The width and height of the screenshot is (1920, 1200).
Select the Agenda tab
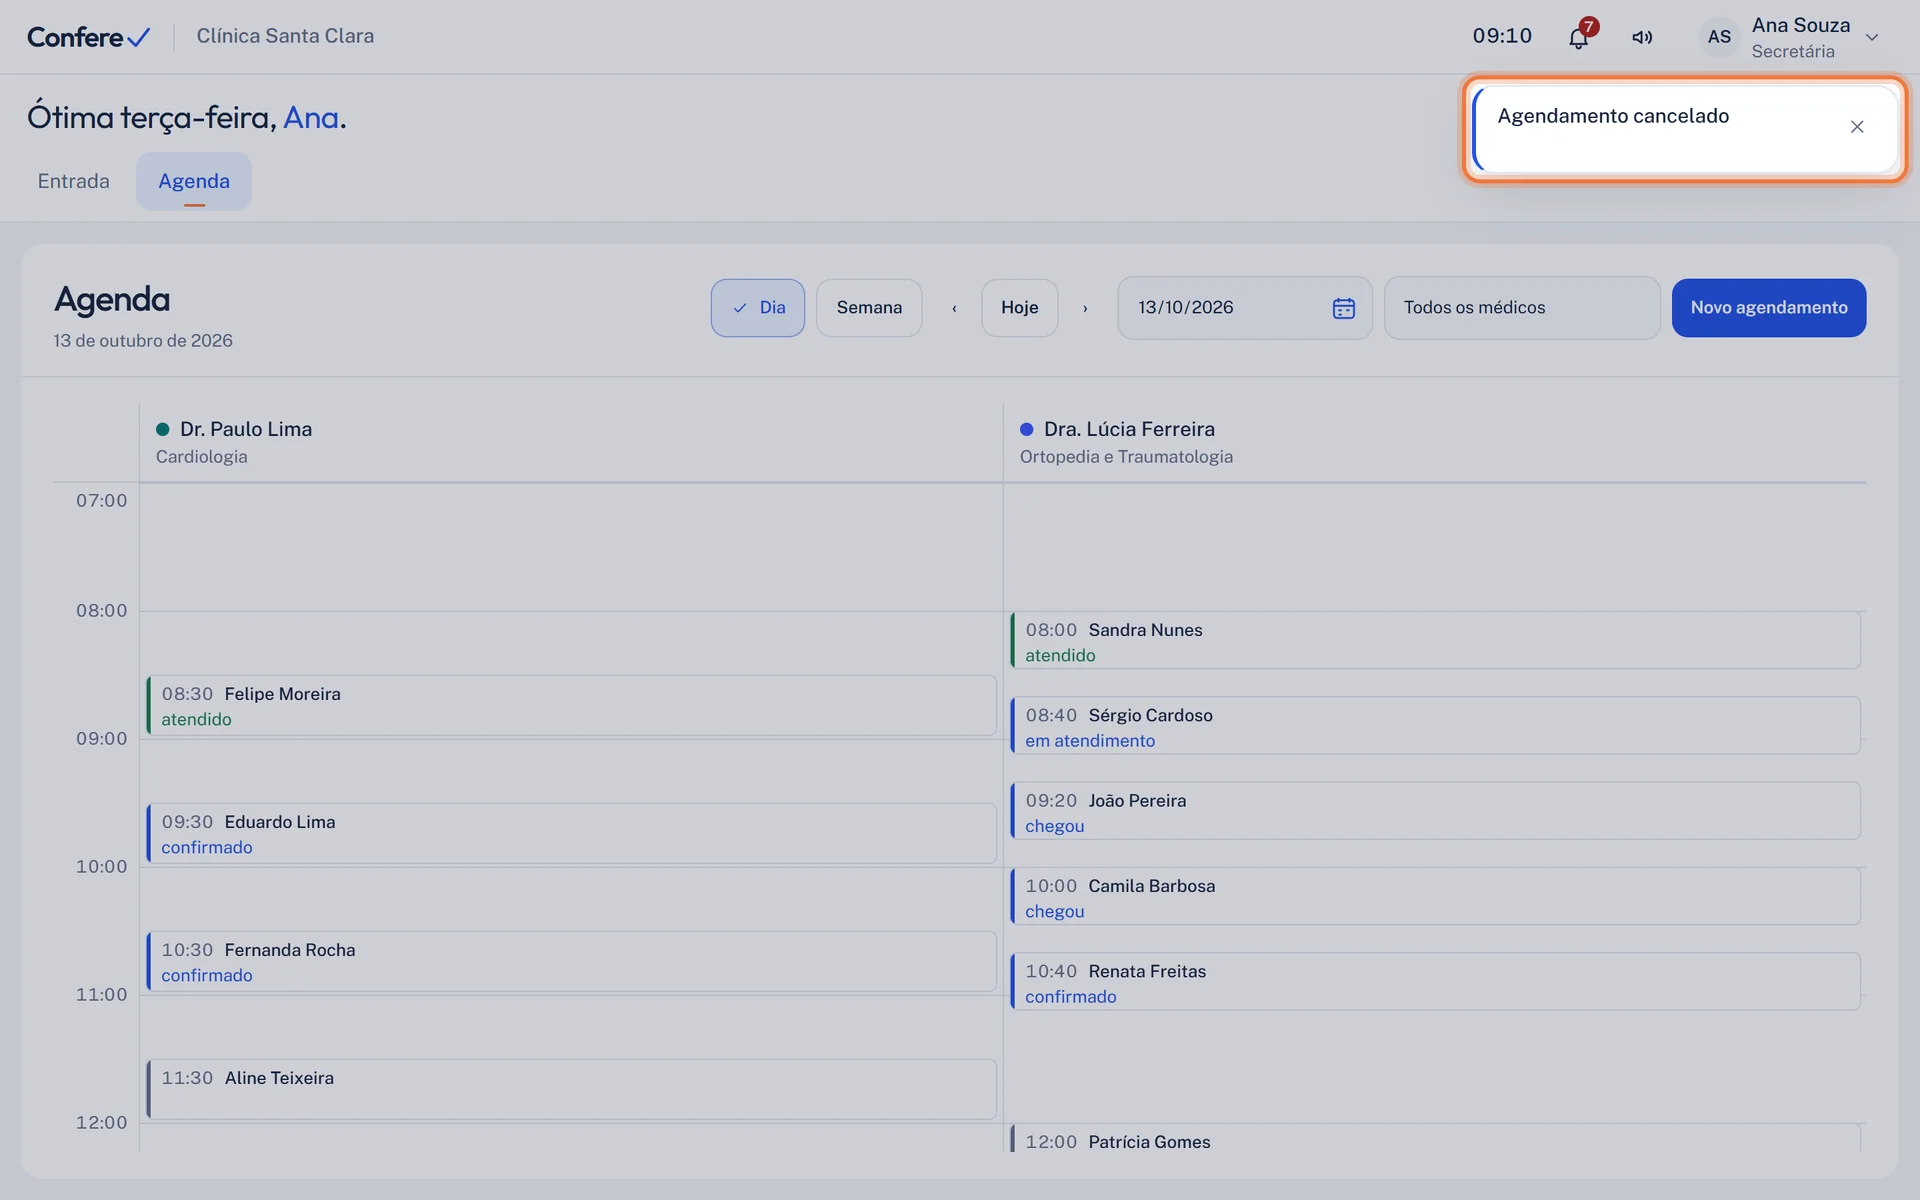tap(194, 181)
